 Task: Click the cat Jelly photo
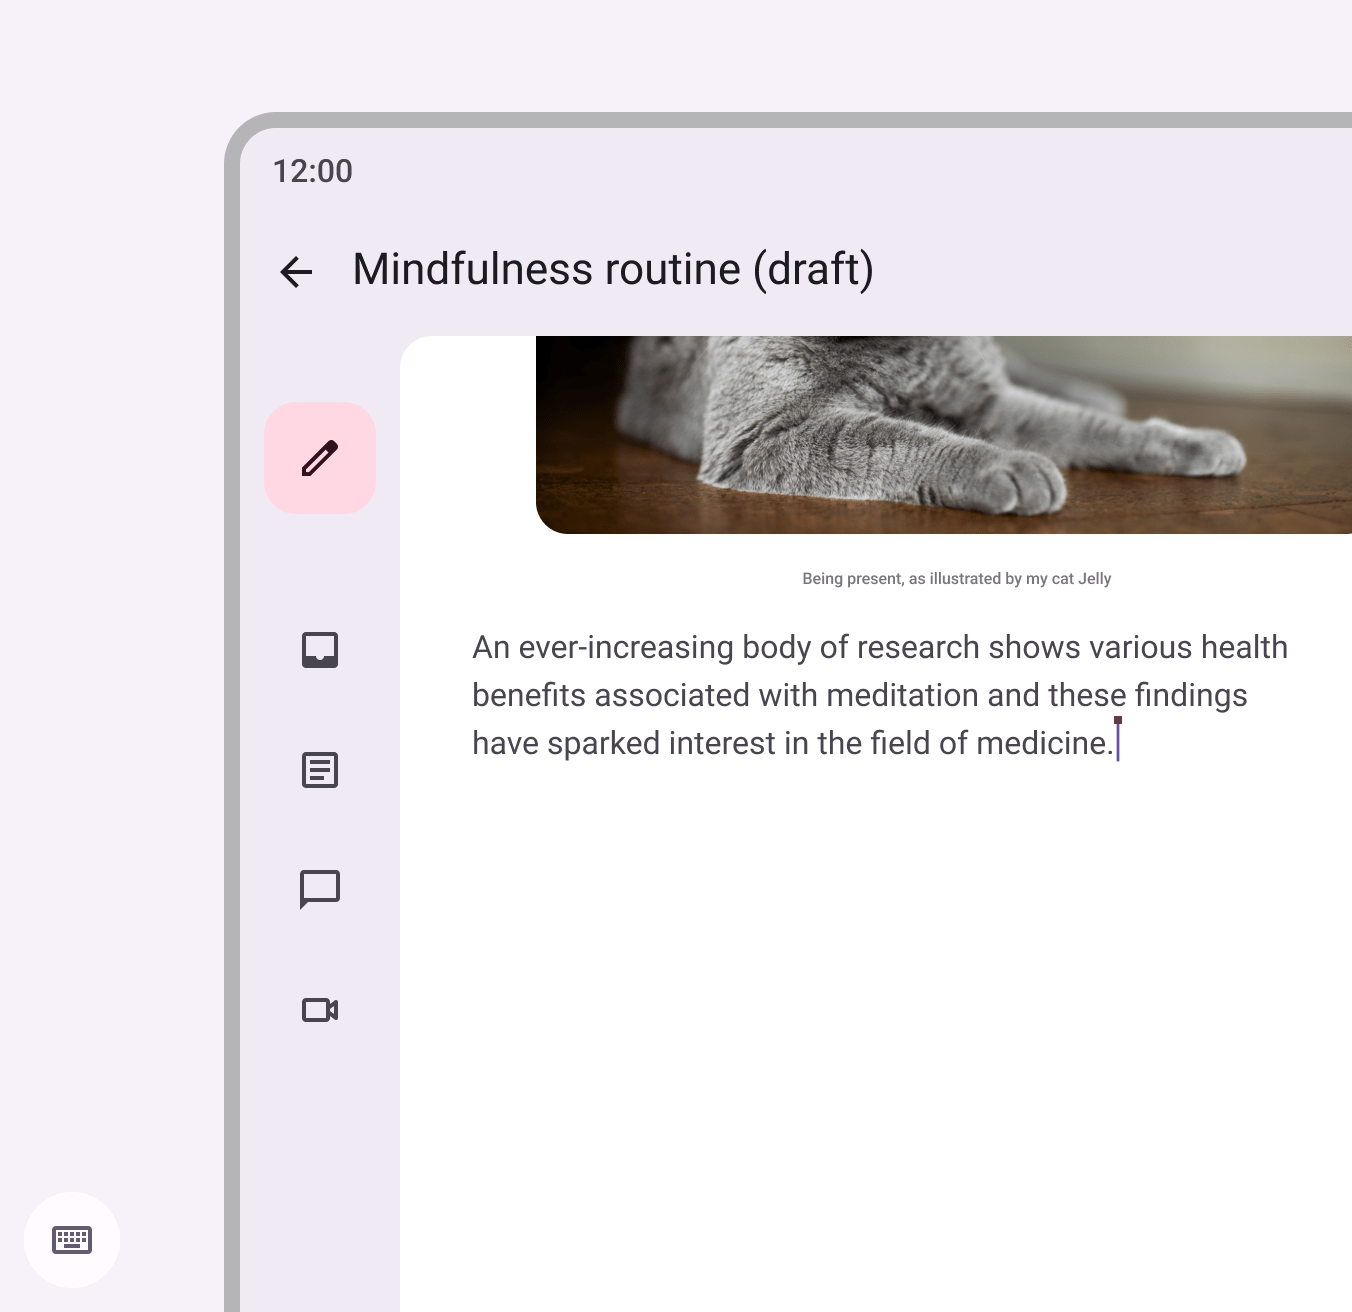(944, 435)
